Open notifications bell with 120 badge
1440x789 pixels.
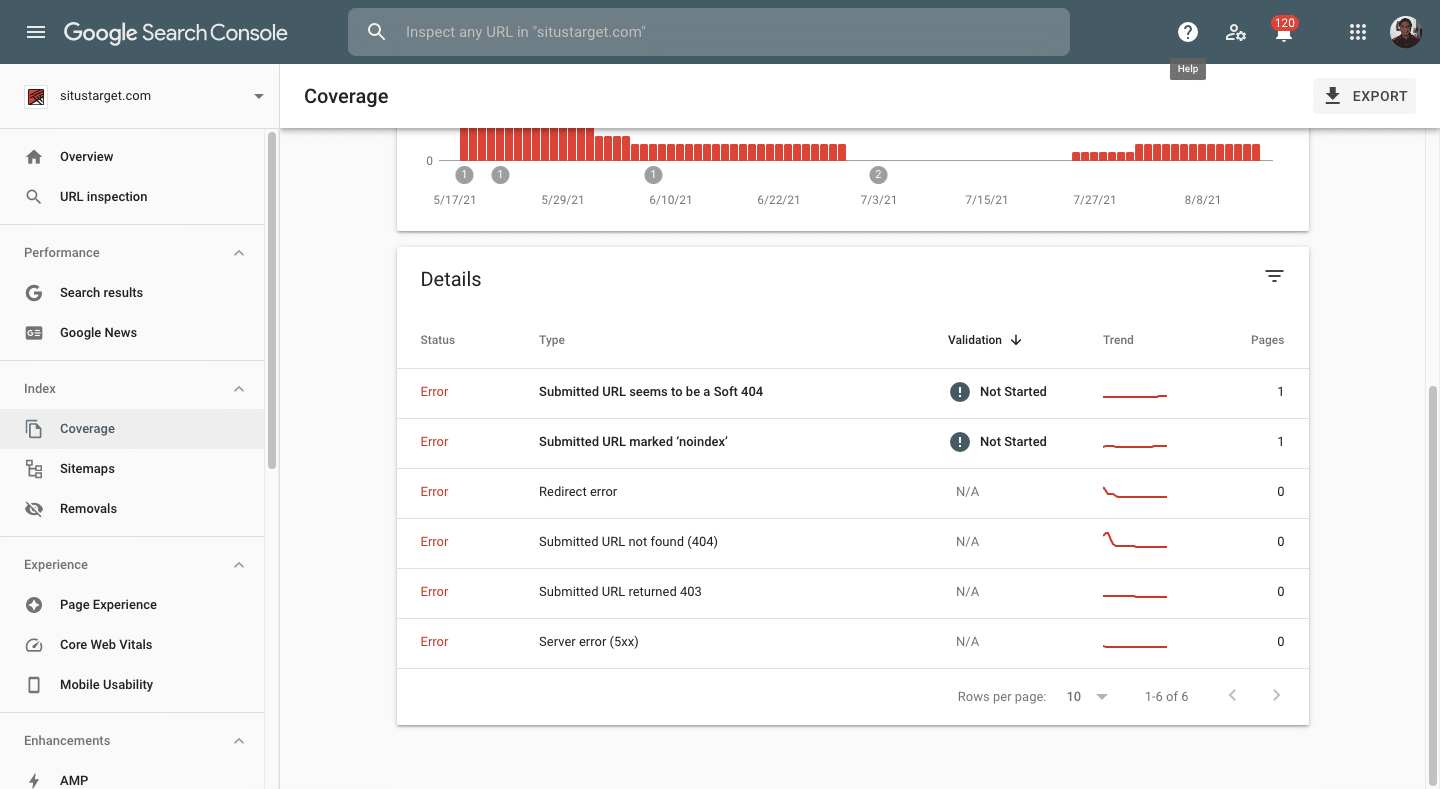[x=1284, y=31]
